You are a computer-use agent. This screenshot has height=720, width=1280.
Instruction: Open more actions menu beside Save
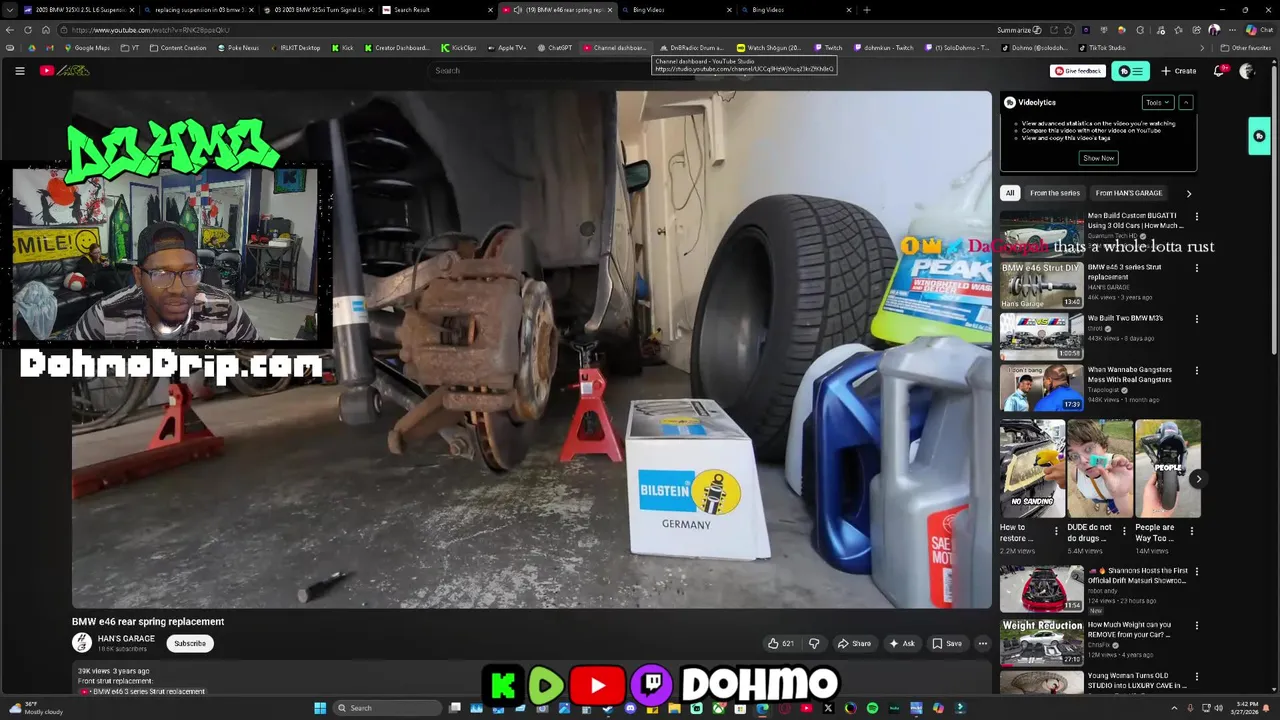(x=983, y=644)
